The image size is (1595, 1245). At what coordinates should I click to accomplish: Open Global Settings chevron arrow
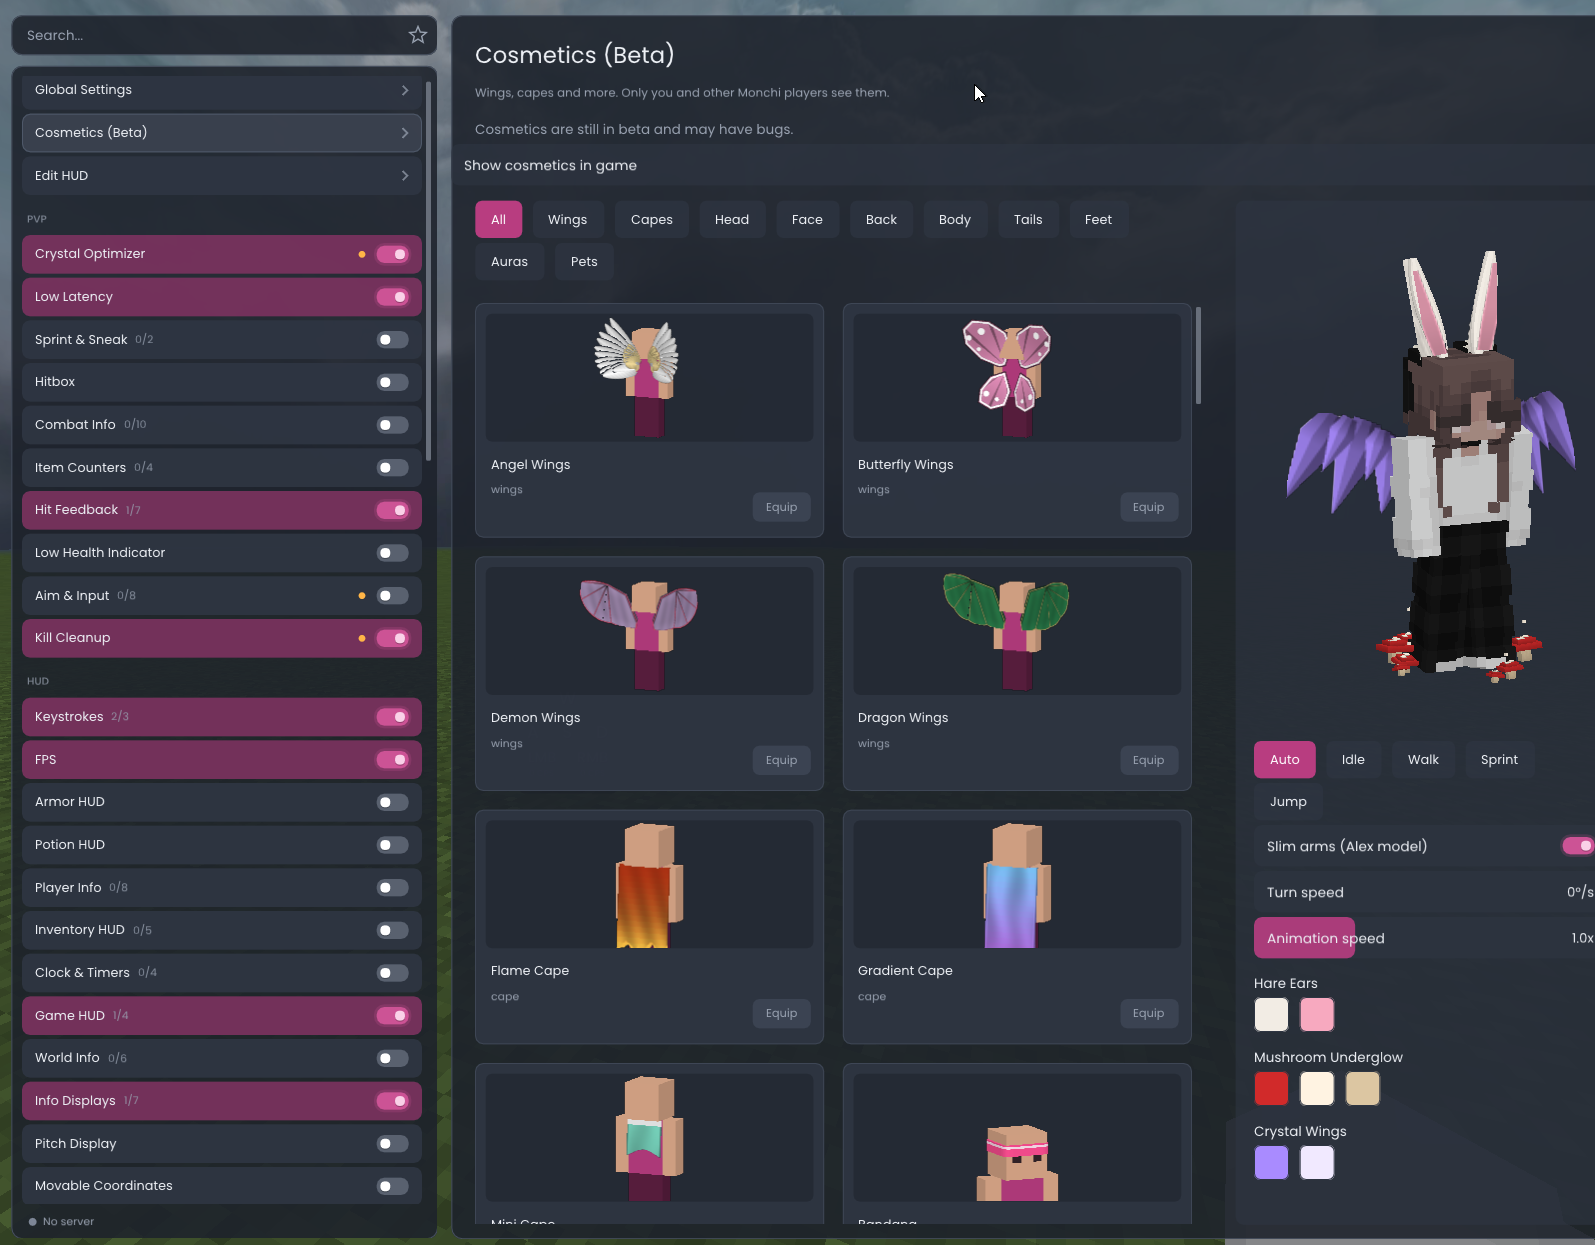[405, 90]
